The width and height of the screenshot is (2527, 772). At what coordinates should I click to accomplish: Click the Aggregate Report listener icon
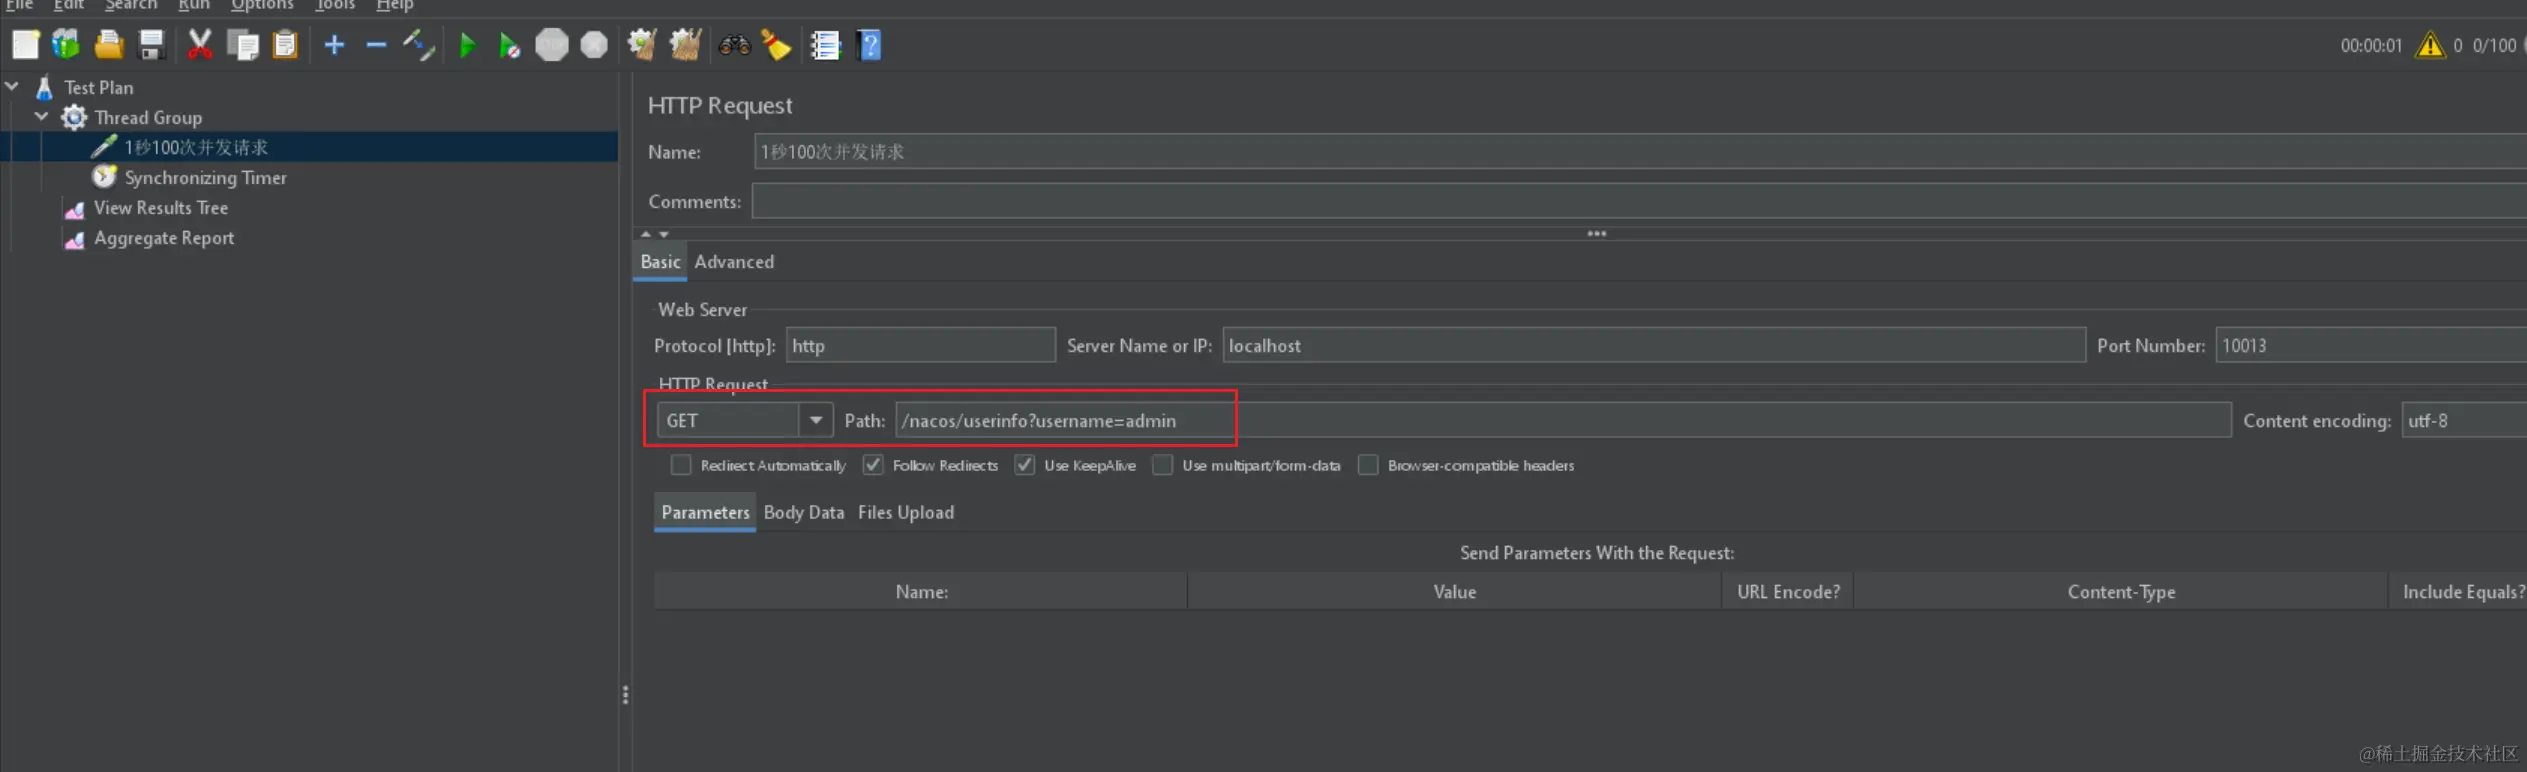[74, 238]
